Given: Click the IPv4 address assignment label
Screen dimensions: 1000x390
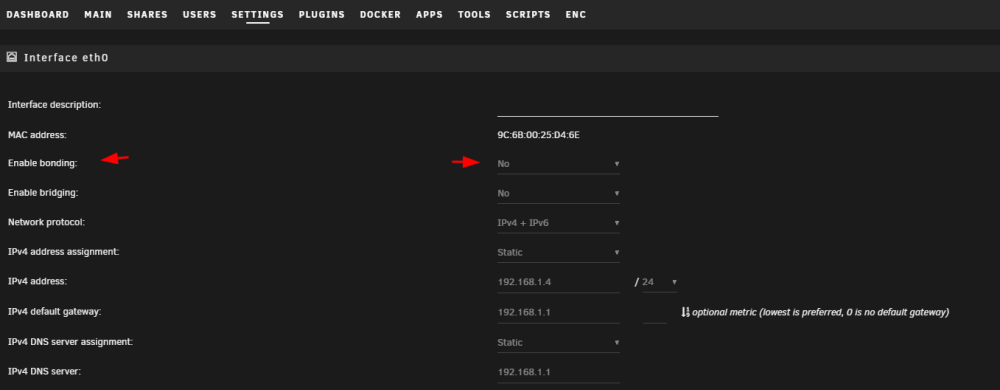Looking at the screenshot, I should point(64,252).
